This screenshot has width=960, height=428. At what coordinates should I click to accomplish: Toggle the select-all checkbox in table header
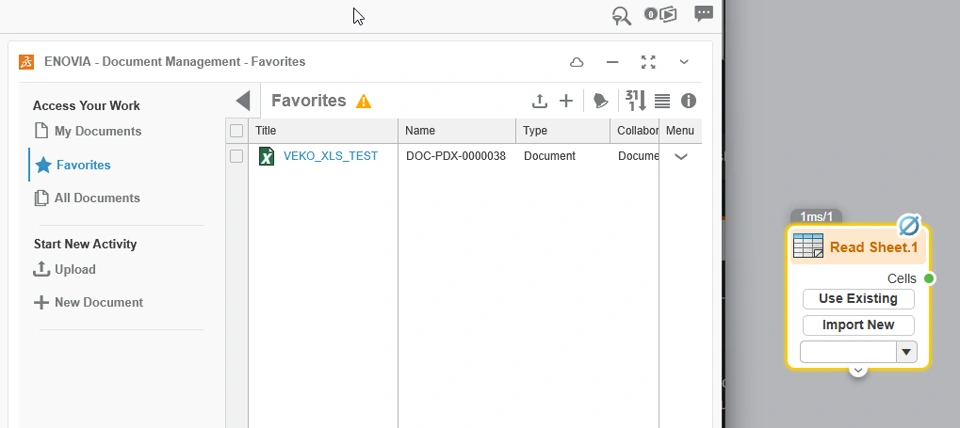tap(237, 131)
